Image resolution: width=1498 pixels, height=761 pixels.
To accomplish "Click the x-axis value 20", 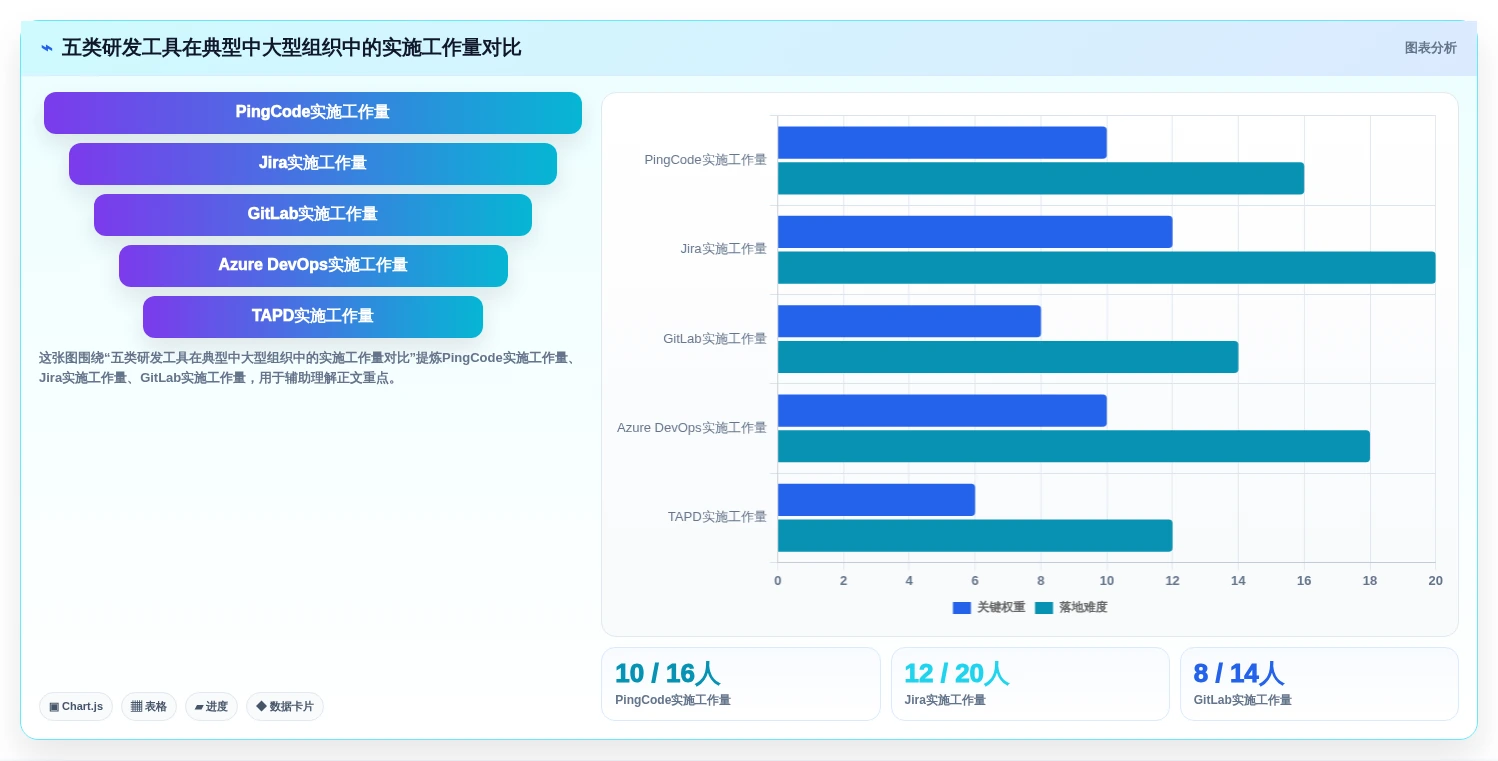I will 1435,581.
